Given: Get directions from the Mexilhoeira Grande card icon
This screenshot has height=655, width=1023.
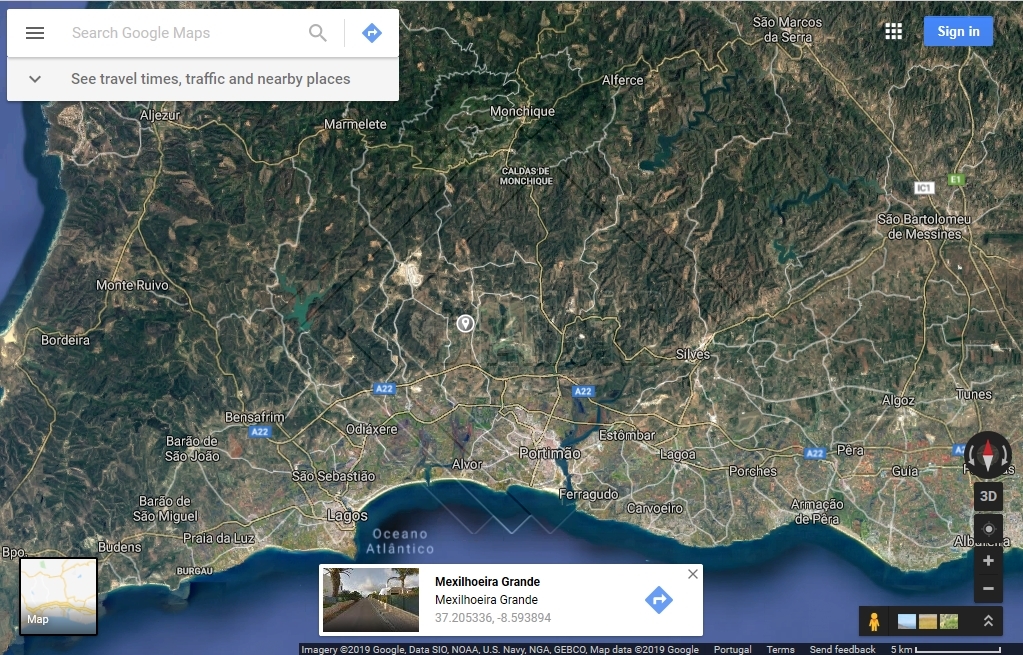Looking at the screenshot, I should coord(659,600).
